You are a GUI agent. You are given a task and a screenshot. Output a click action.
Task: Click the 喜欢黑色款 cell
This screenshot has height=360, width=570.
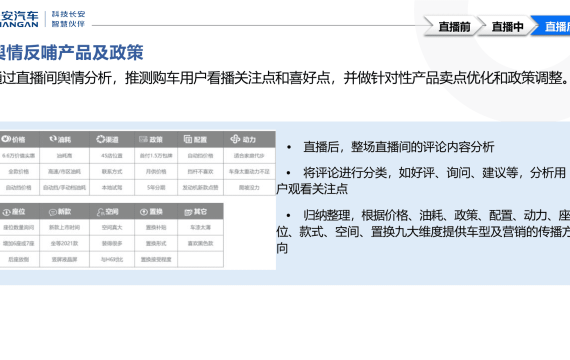pyautogui.click(x=200, y=243)
